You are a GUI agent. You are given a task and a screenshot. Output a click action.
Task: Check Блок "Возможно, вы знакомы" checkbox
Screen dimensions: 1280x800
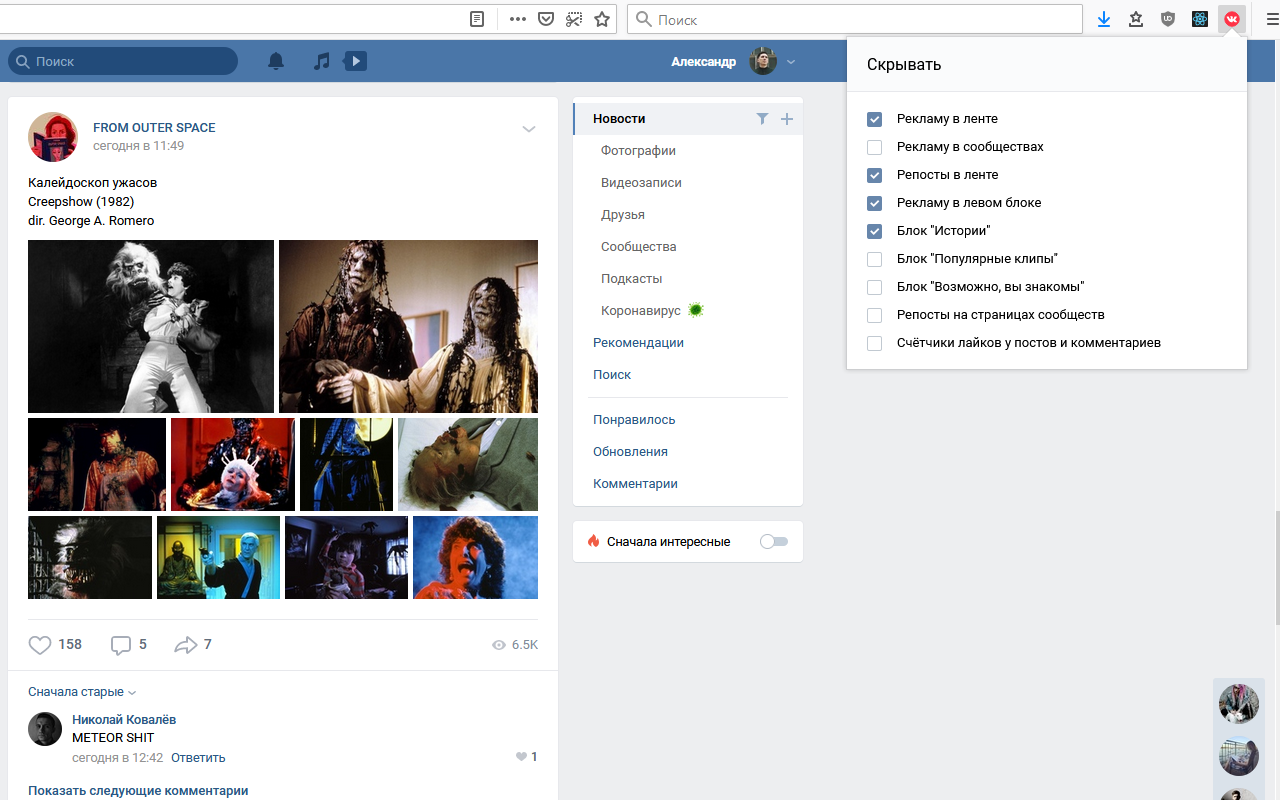tap(875, 287)
